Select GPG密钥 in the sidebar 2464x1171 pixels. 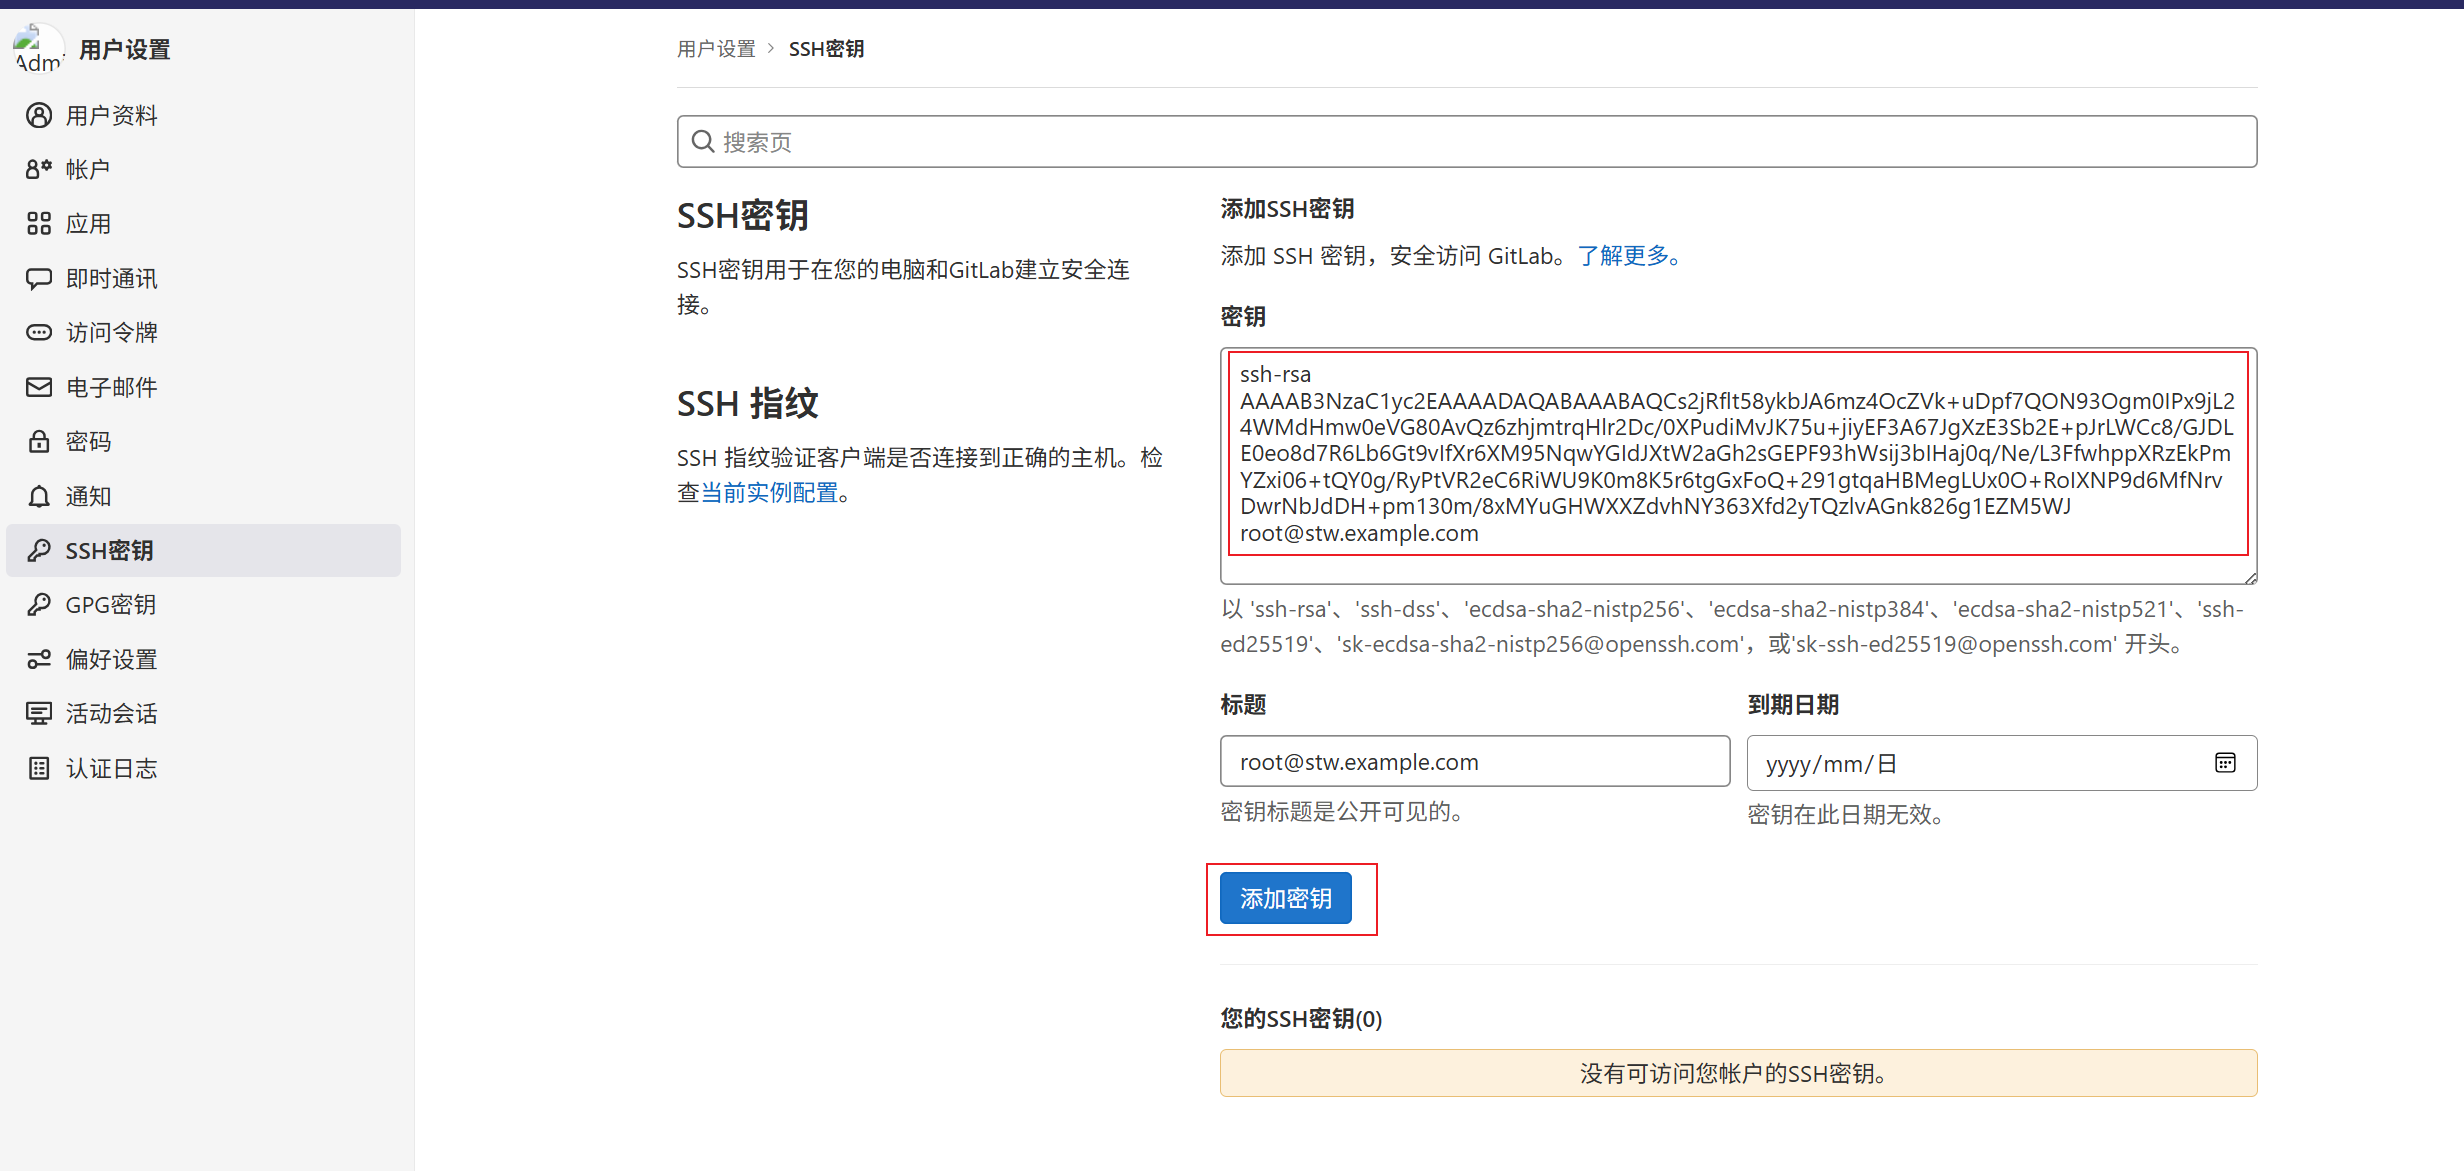(110, 605)
